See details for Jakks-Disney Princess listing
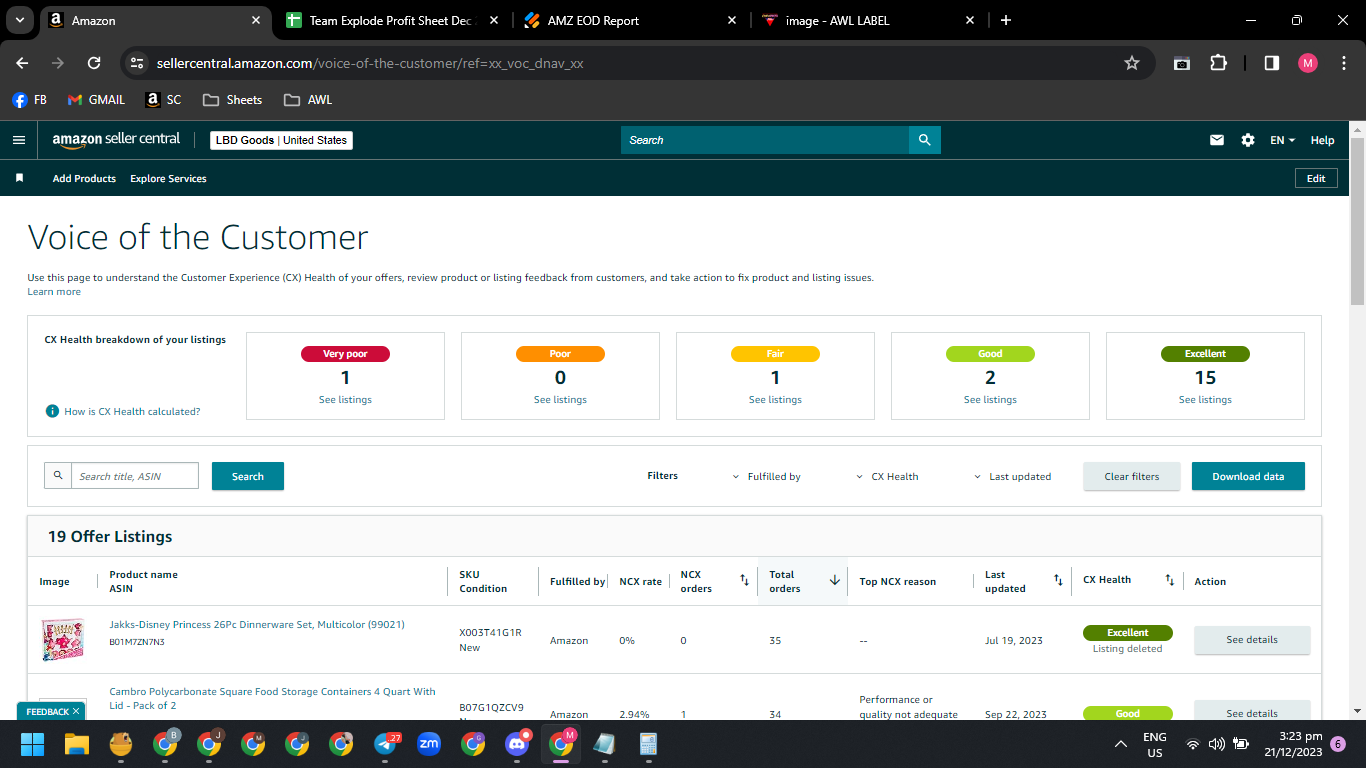1366x768 pixels. tap(1252, 640)
